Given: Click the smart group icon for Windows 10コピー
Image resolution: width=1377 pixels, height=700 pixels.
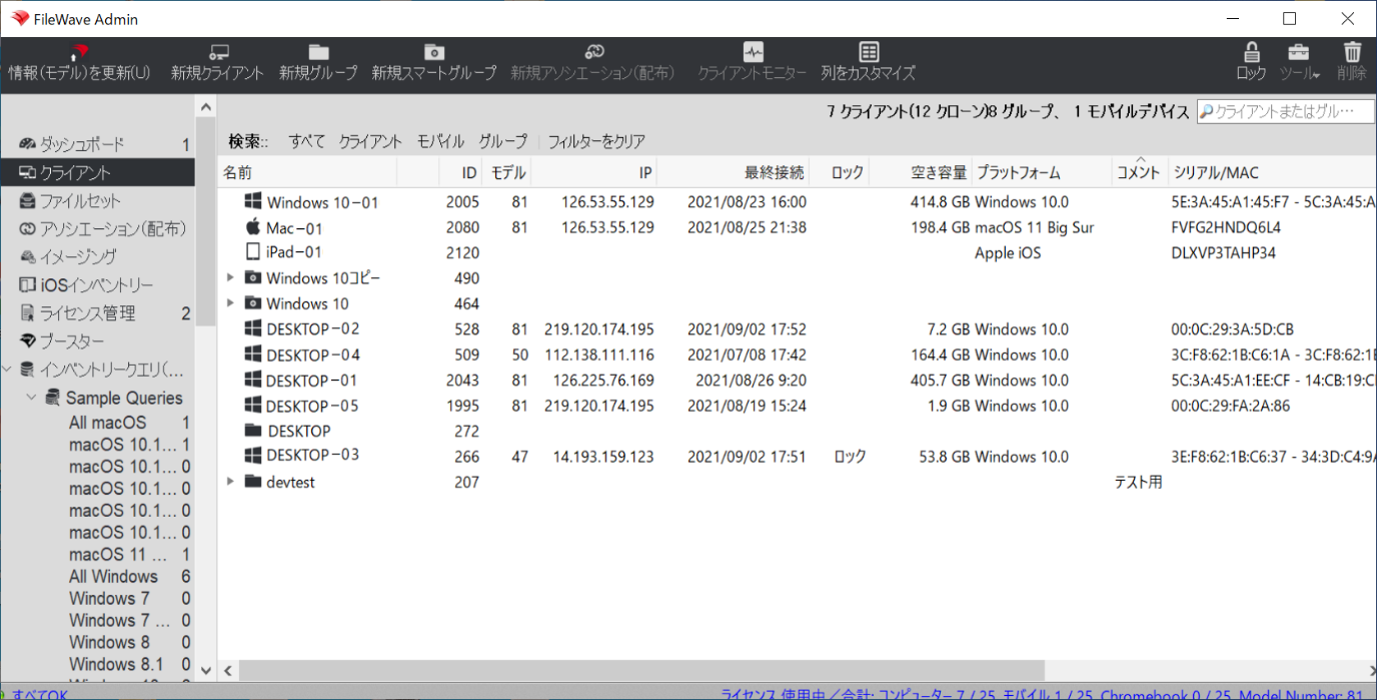Looking at the screenshot, I should click(x=253, y=277).
